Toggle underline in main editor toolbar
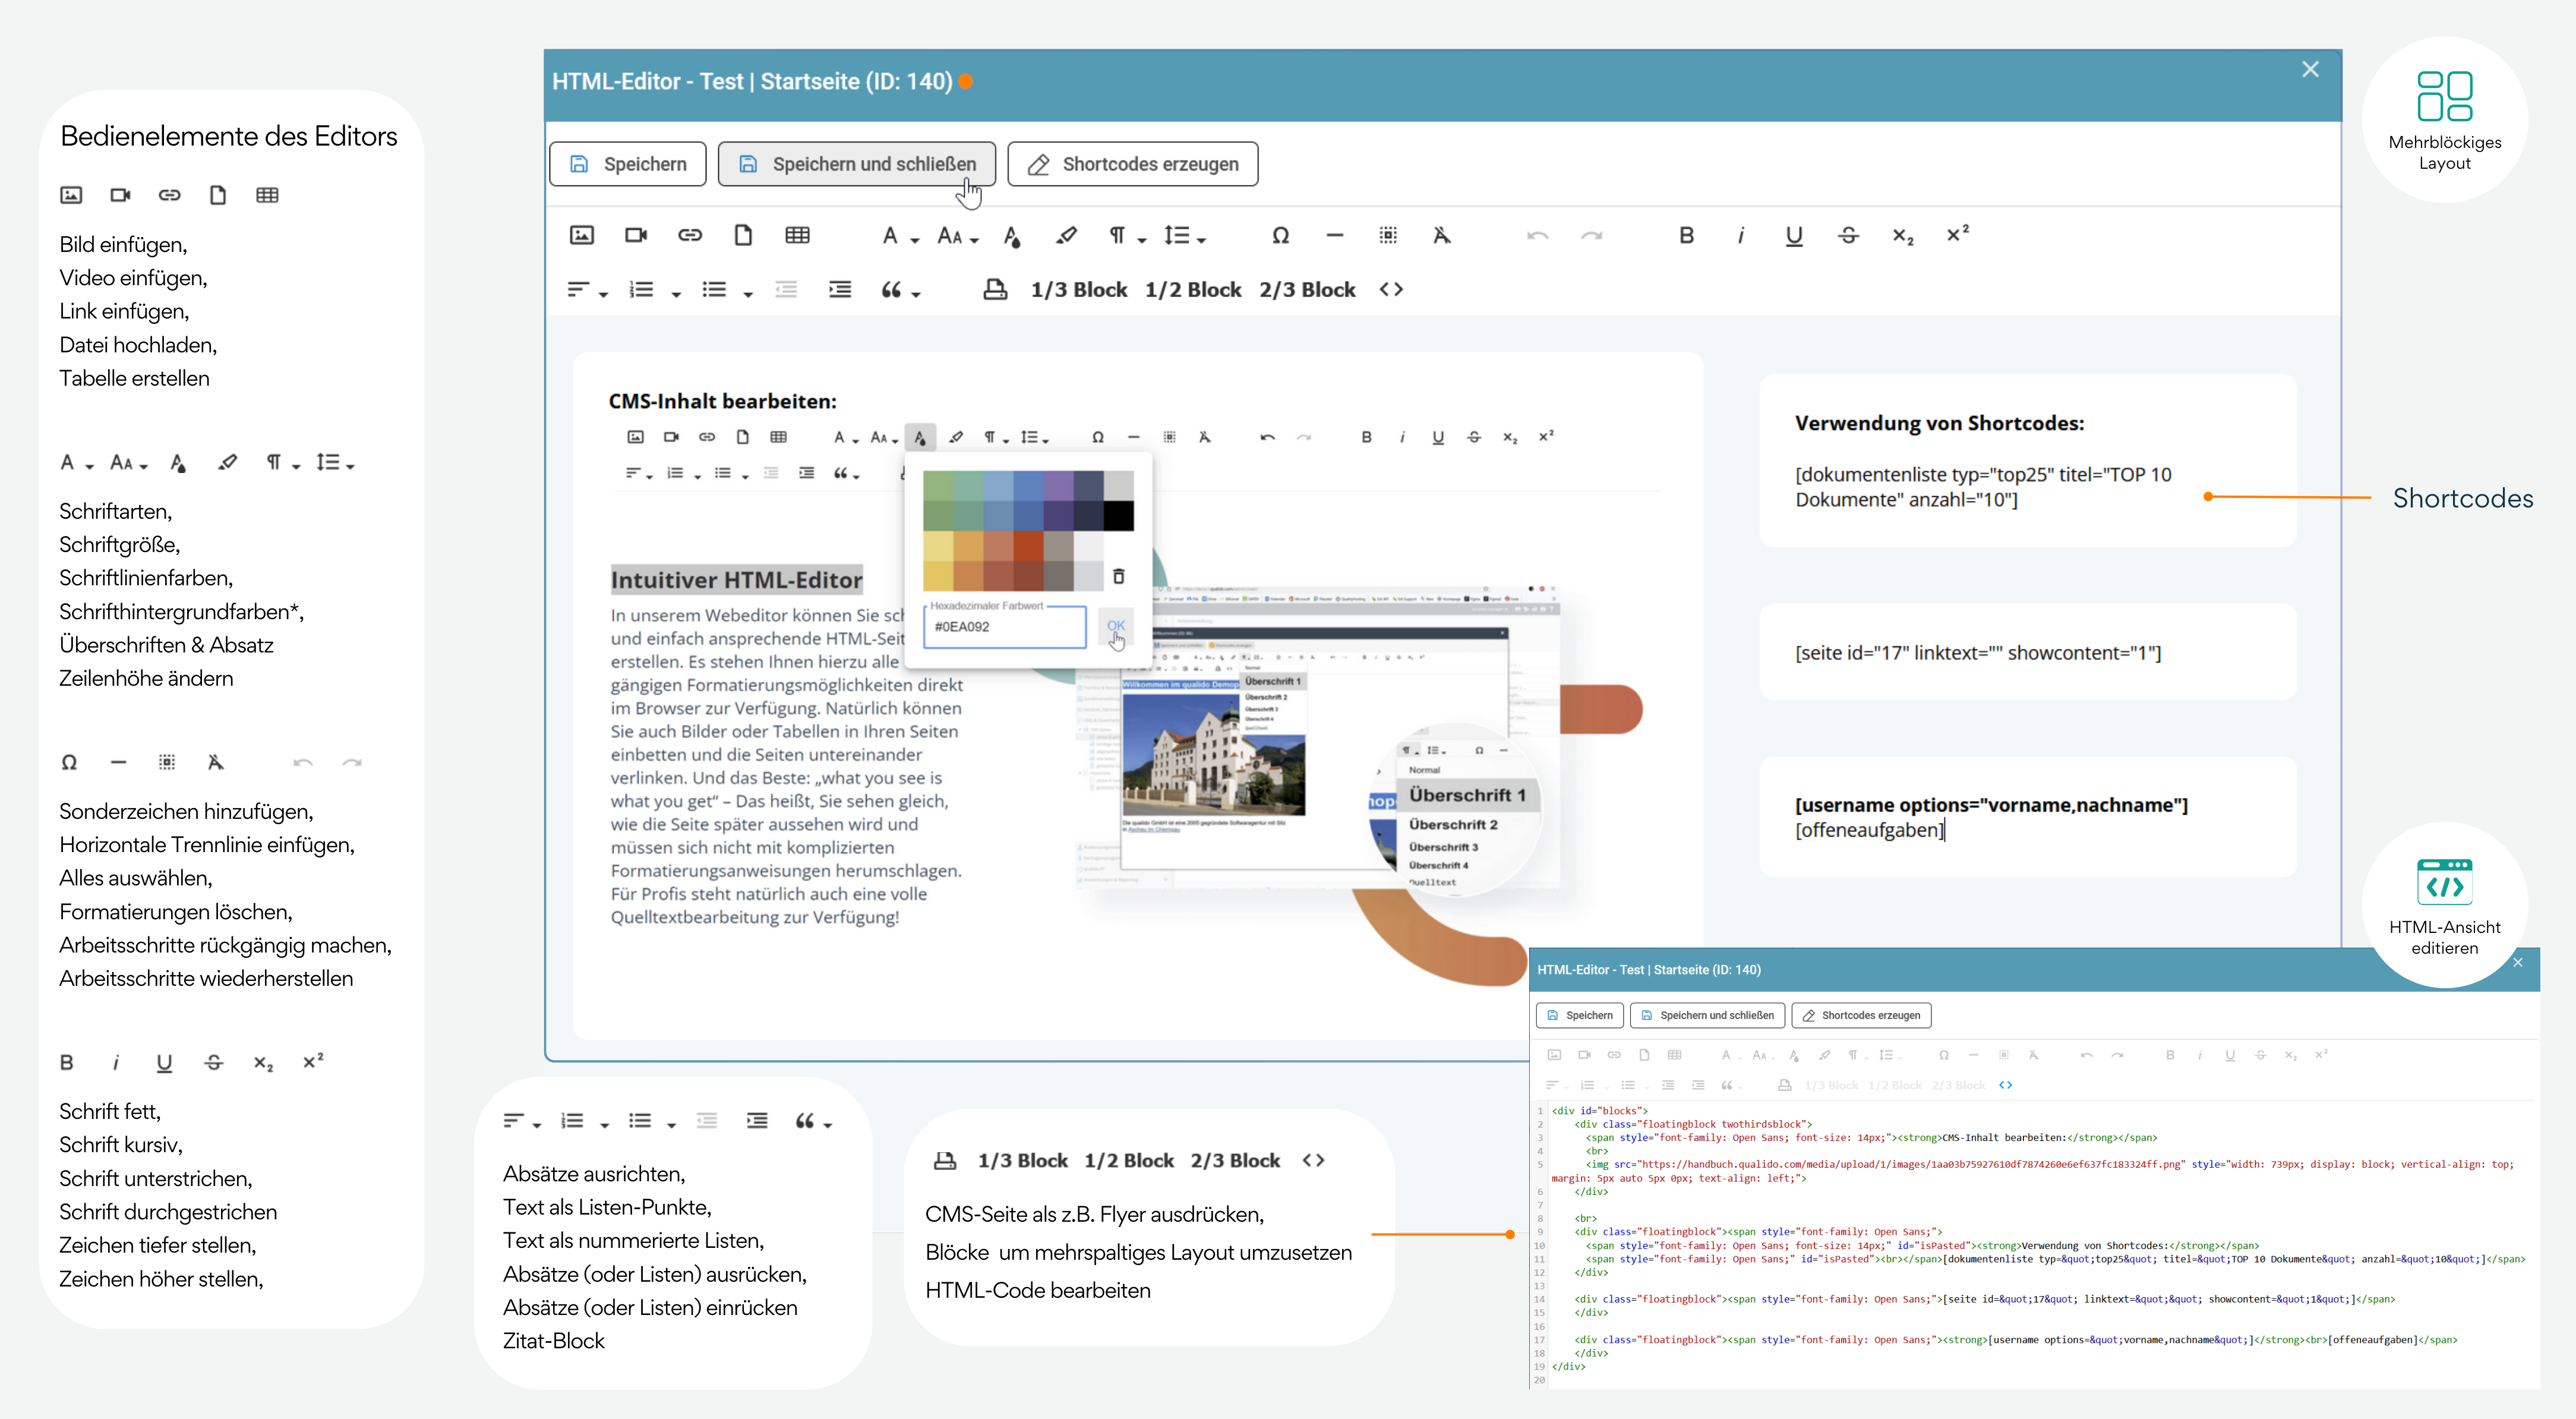 tap(1794, 236)
